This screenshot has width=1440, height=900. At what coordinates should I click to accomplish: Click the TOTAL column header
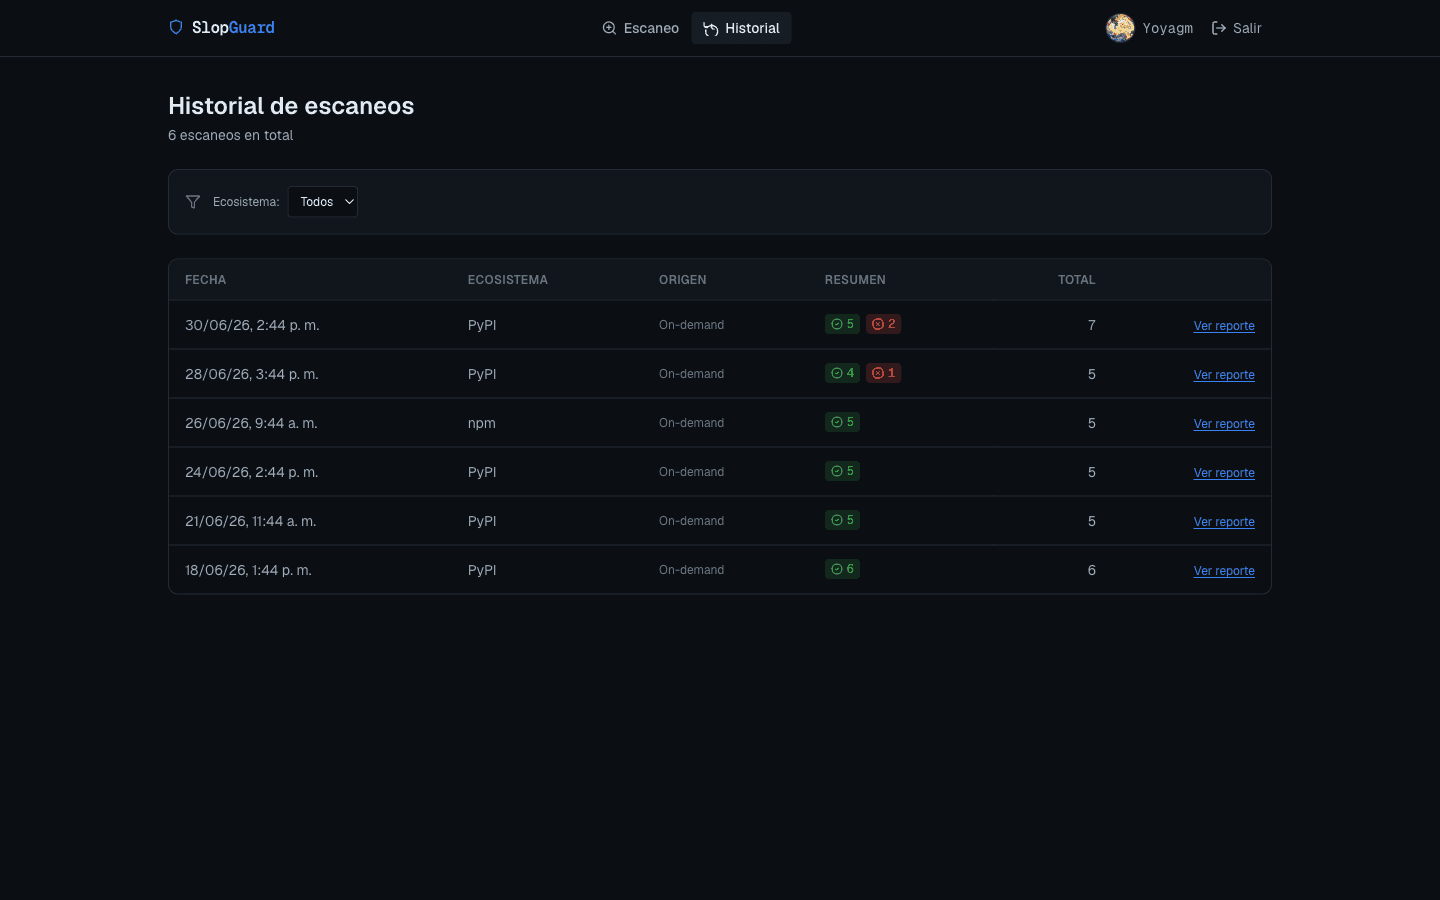[1077, 280]
